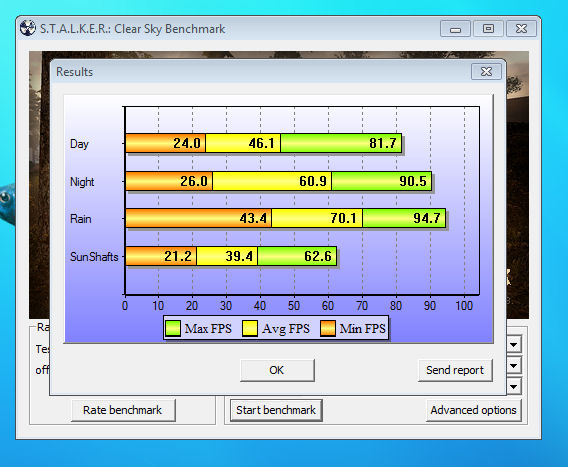The width and height of the screenshot is (568, 467).
Task: Click the 100 axis tick label
Action: tap(464, 306)
